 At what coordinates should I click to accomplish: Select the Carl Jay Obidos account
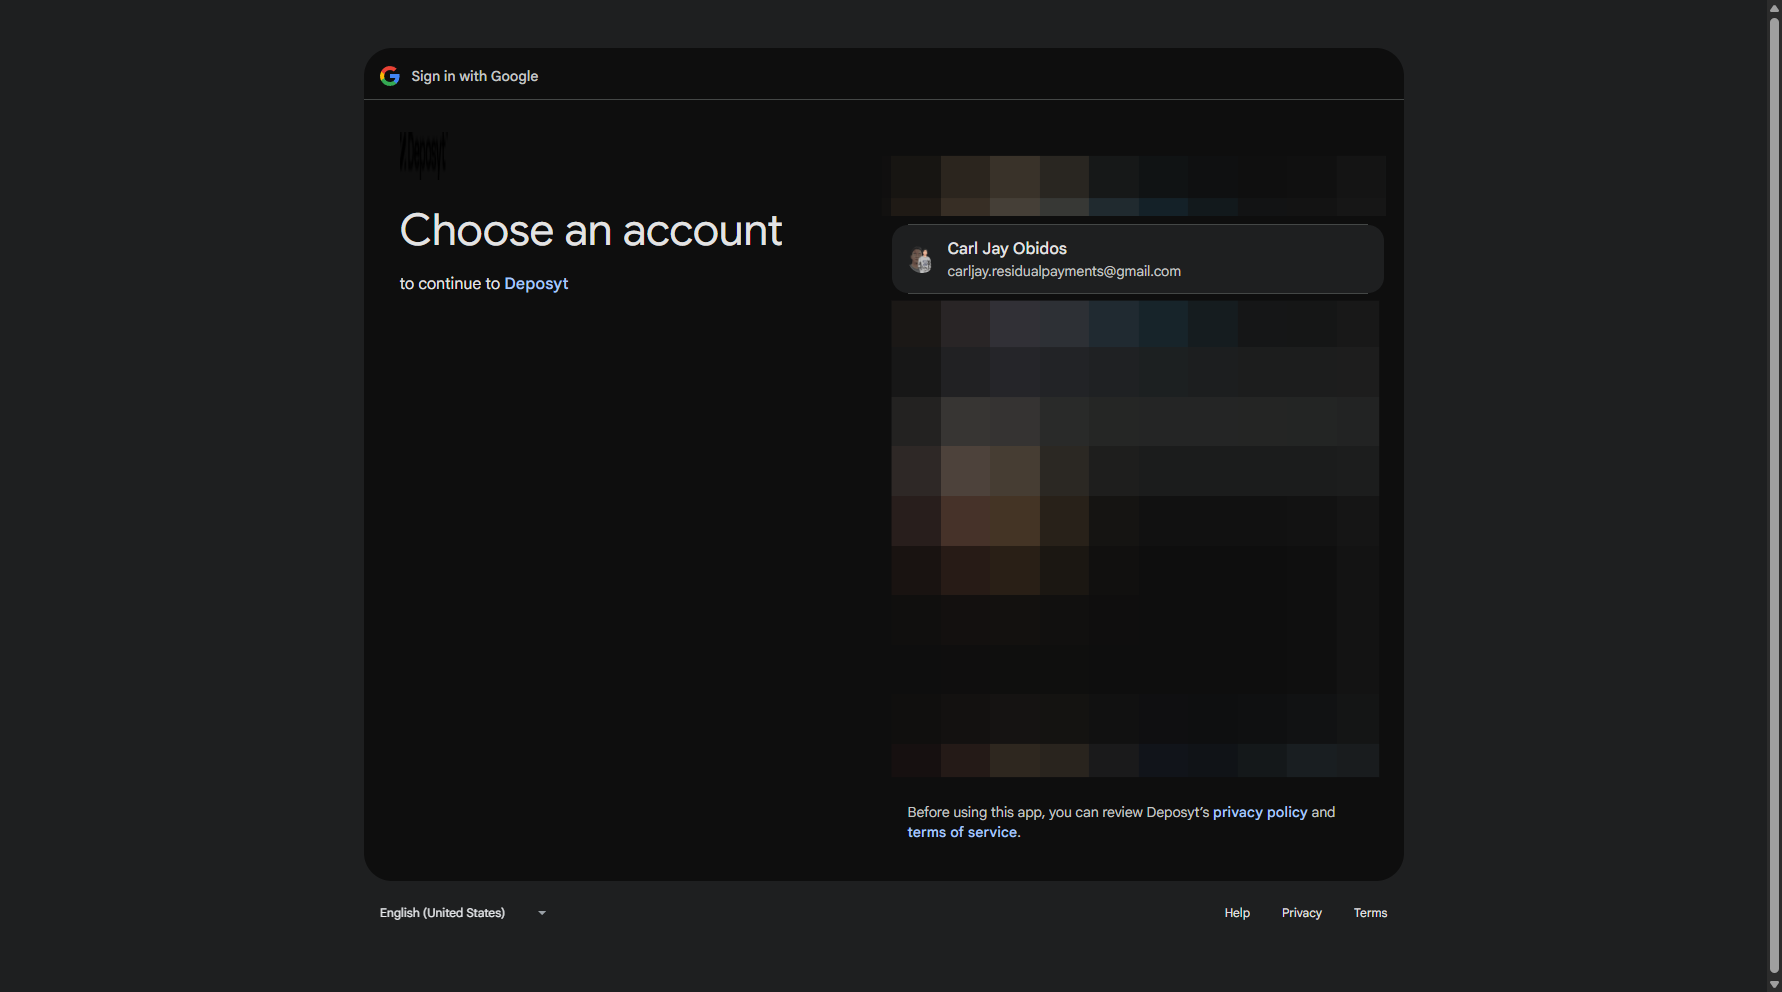pyautogui.click(x=1138, y=259)
